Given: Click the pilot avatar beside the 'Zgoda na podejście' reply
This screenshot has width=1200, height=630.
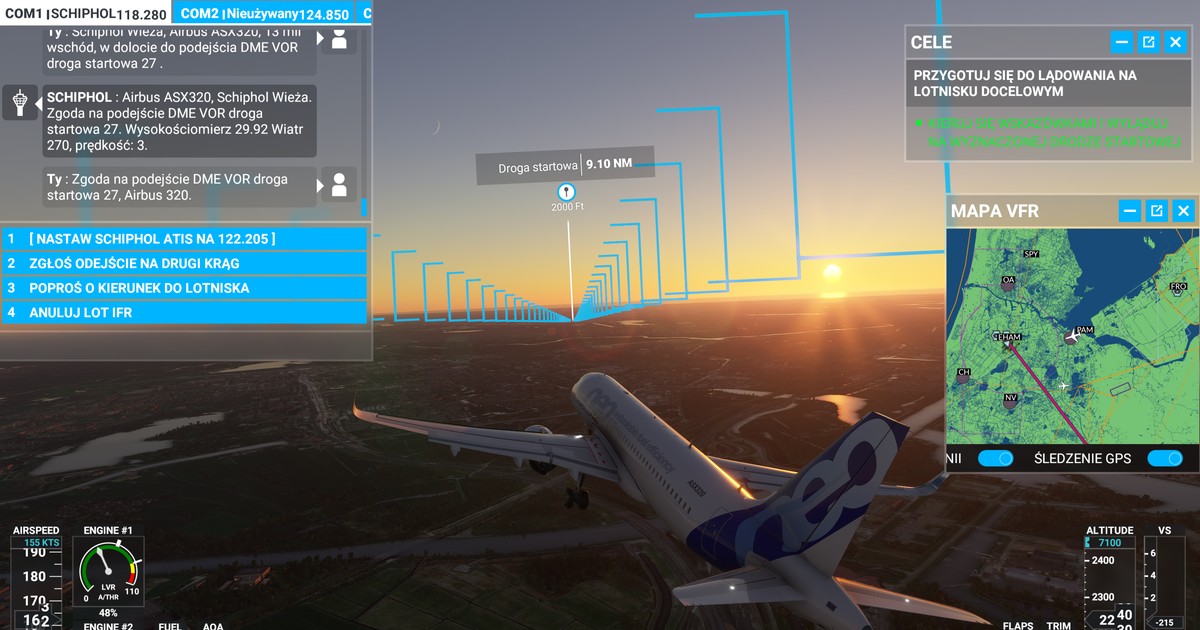Looking at the screenshot, I should (x=340, y=185).
